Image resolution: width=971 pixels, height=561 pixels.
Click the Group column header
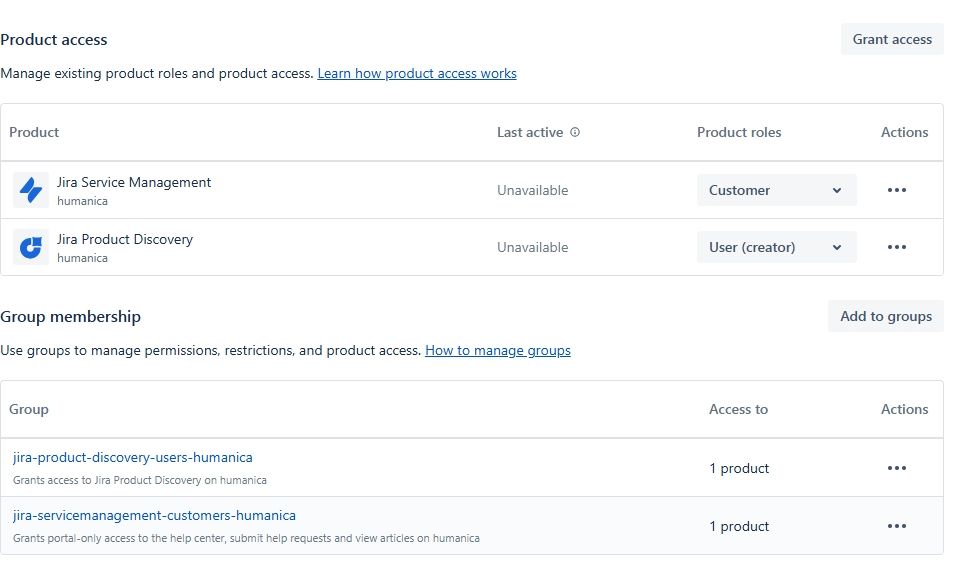[x=28, y=409]
